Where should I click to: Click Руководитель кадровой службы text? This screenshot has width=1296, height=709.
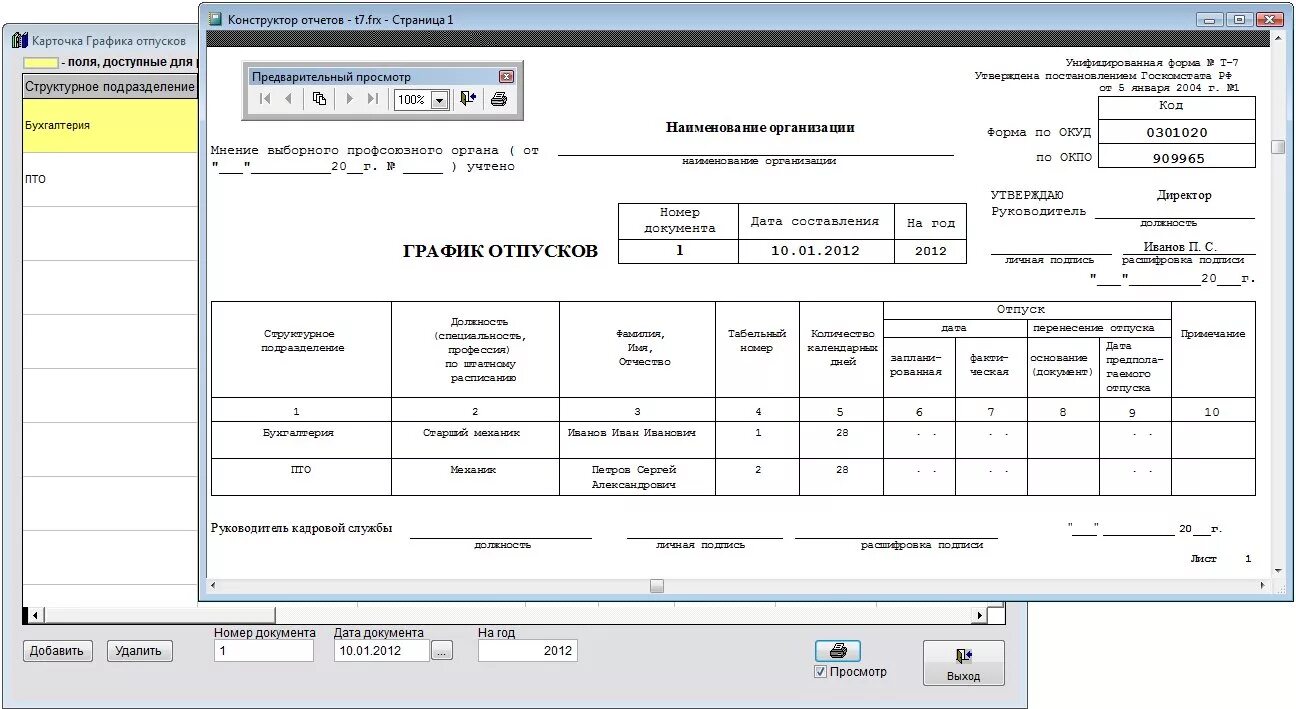pyautogui.click(x=301, y=528)
